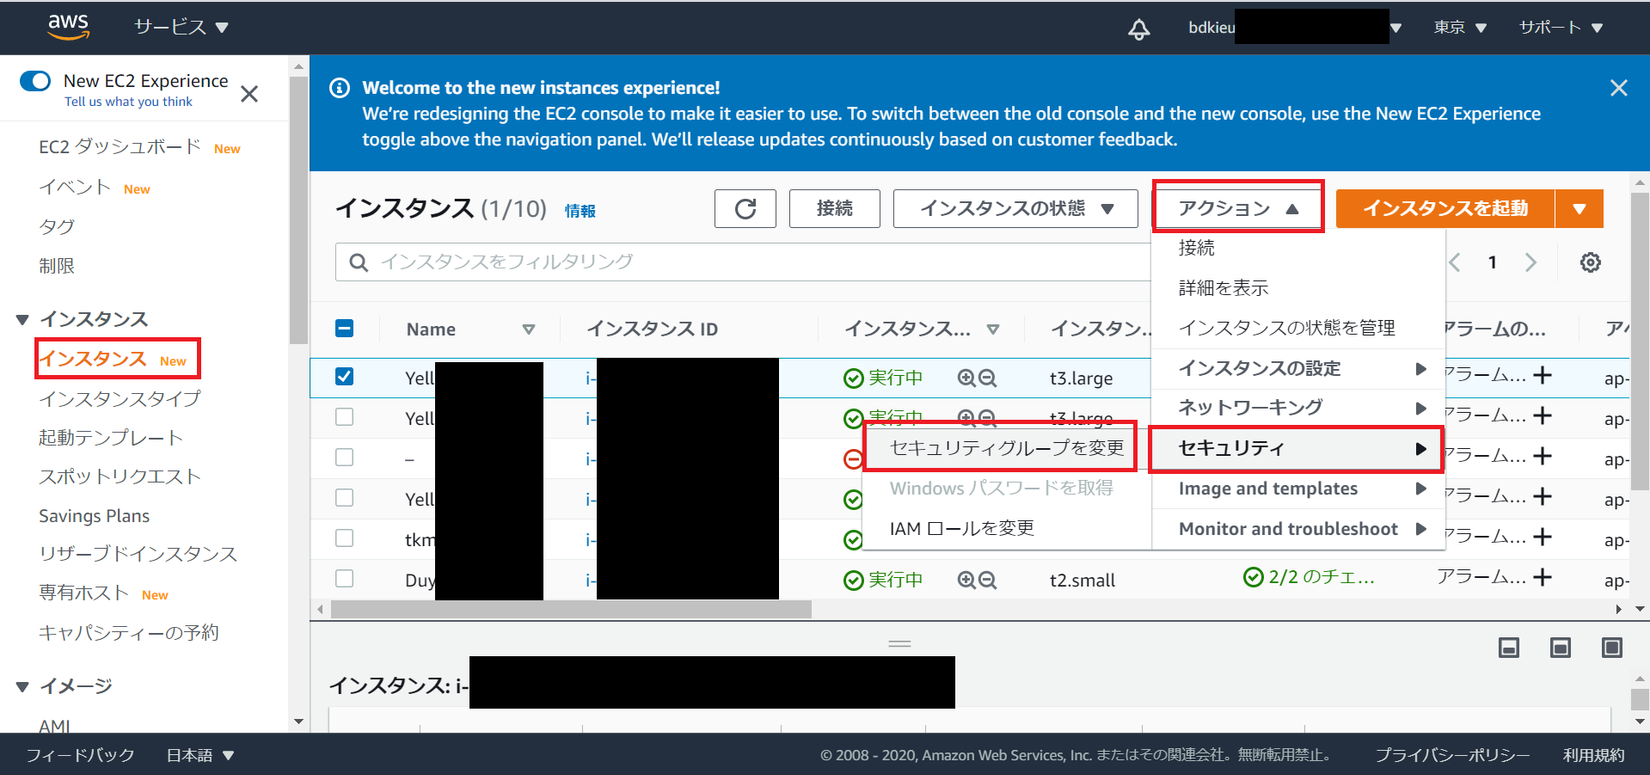
Task: Go to previous page of instances
Action: (1455, 262)
